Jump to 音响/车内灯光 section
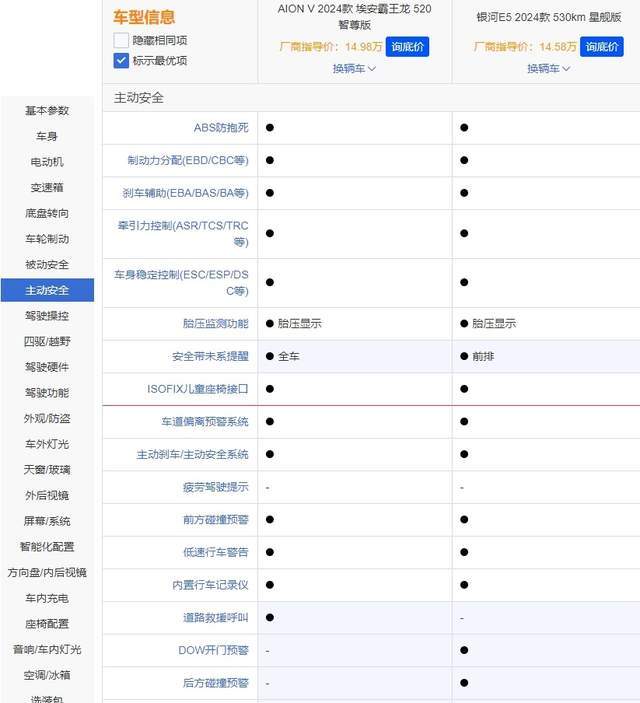640x703 pixels. click(47, 649)
